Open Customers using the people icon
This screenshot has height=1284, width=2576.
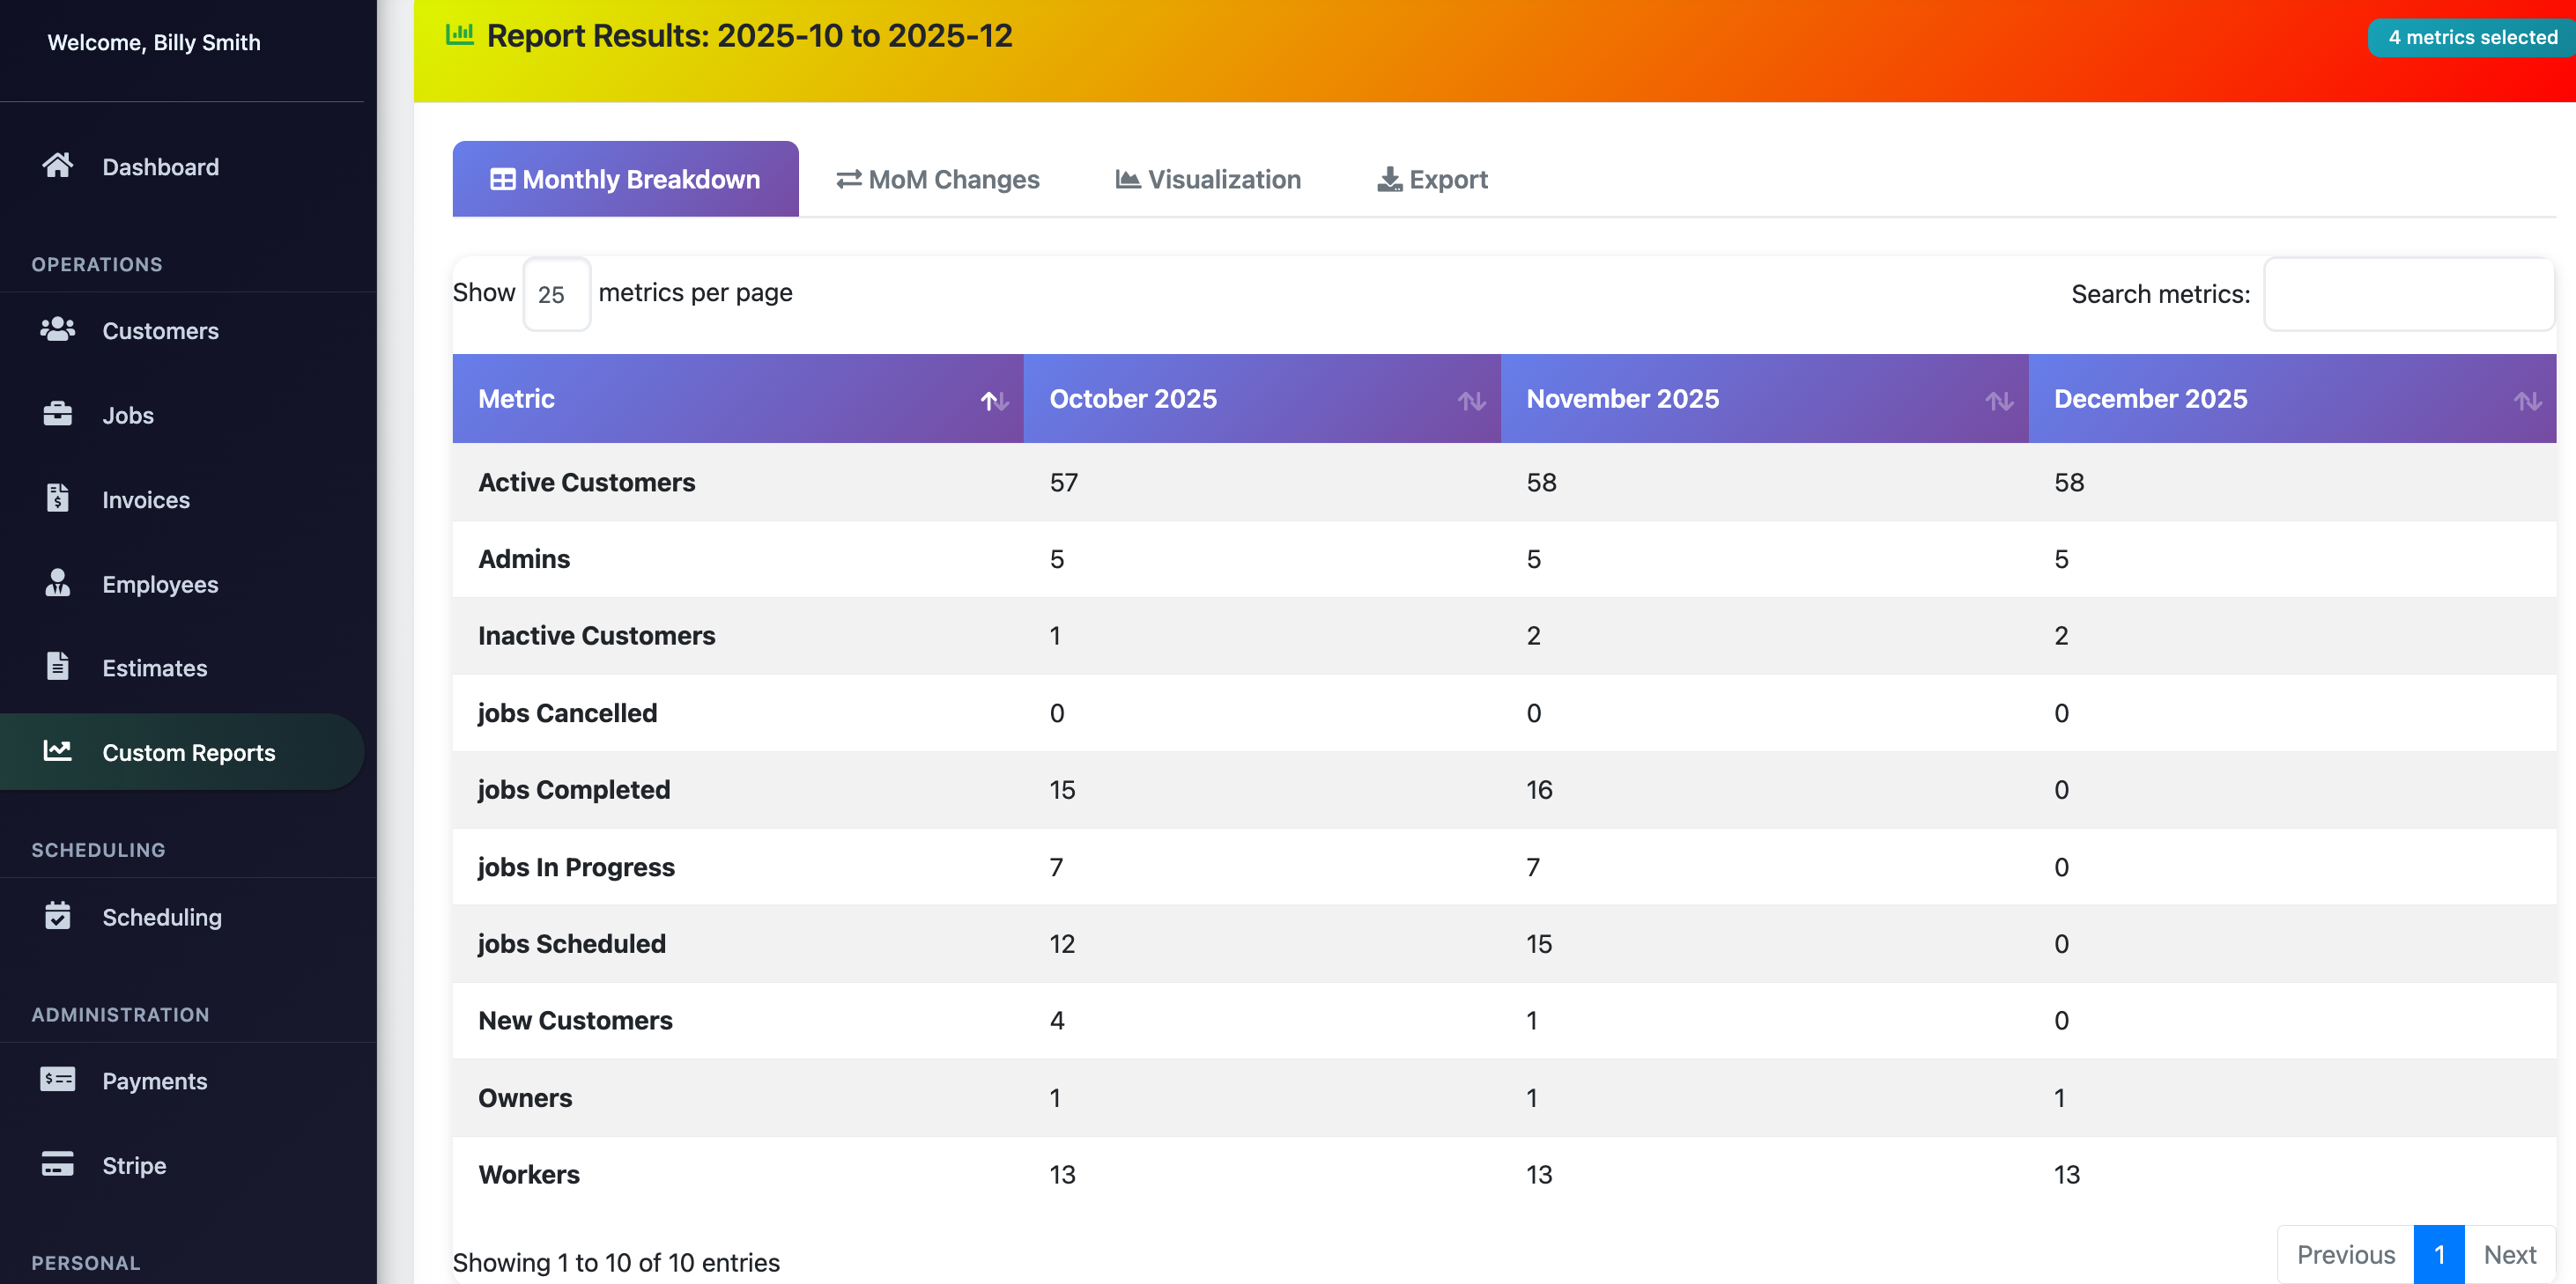[x=57, y=330]
